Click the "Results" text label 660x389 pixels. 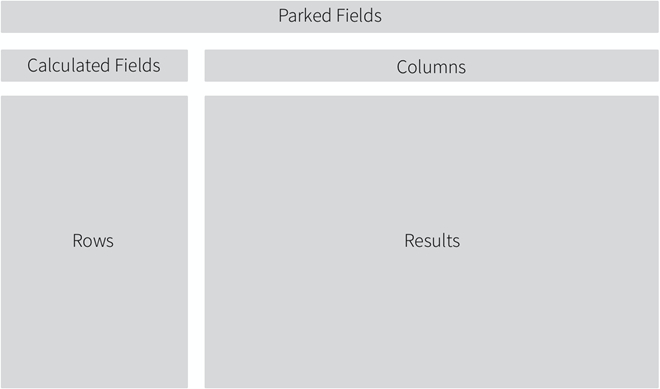(432, 241)
